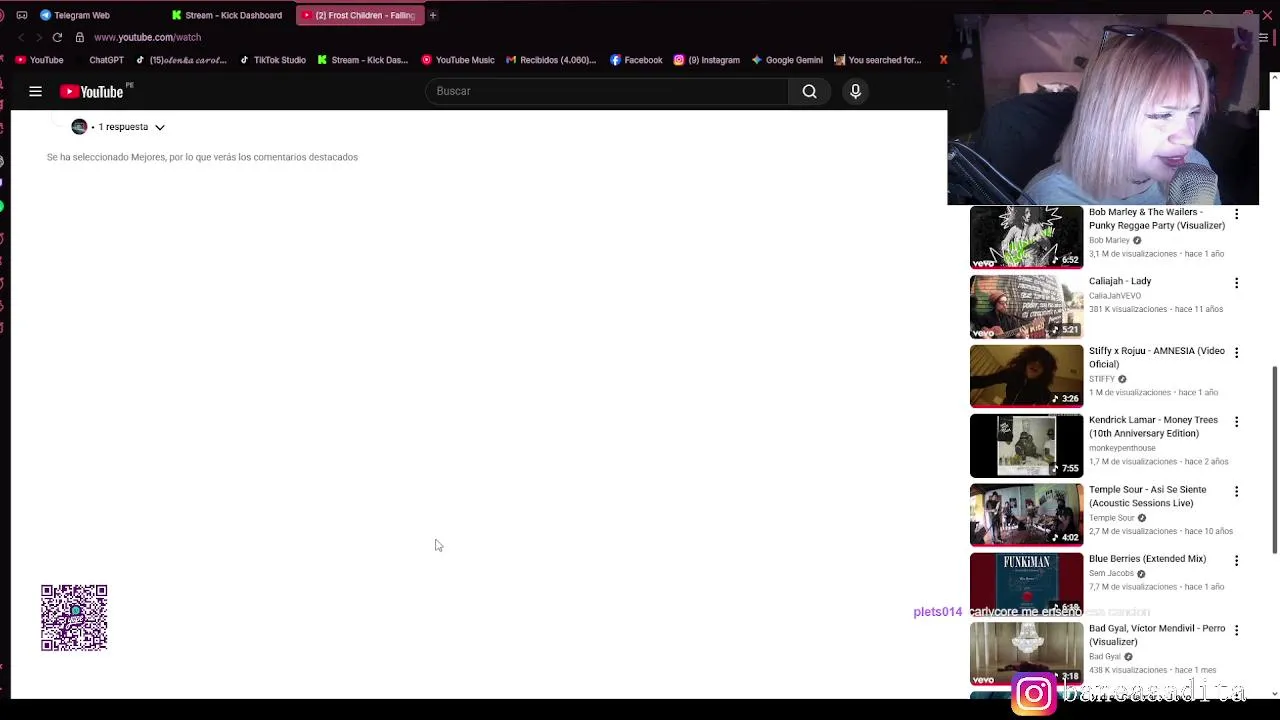Open options for Kendrick Lamar Money Trees
Viewport: 1280px width, 720px height.
pyautogui.click(x=1236, y=422)
